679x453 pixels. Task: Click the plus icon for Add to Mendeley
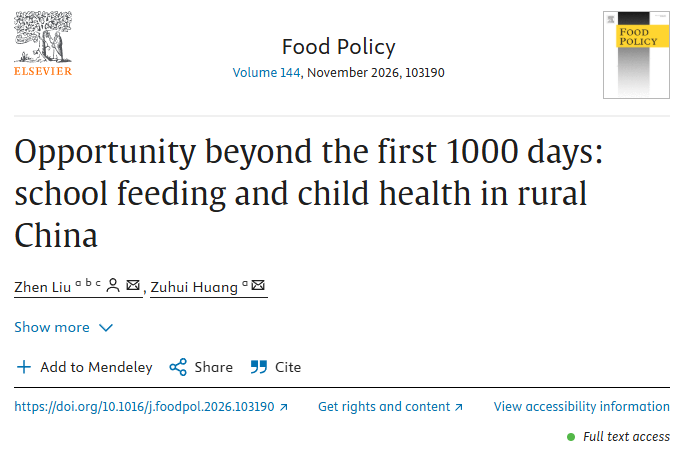[24, 367]
